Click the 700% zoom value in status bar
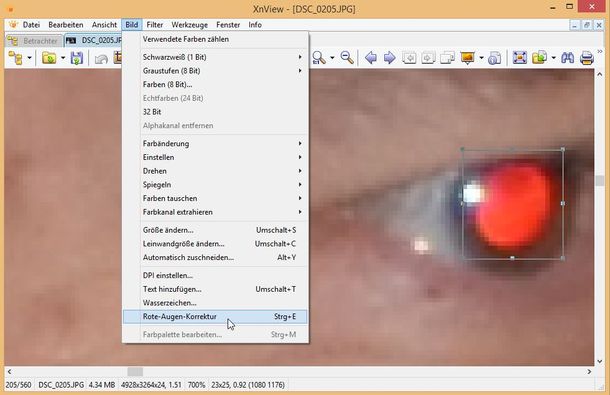 [196, 385]
